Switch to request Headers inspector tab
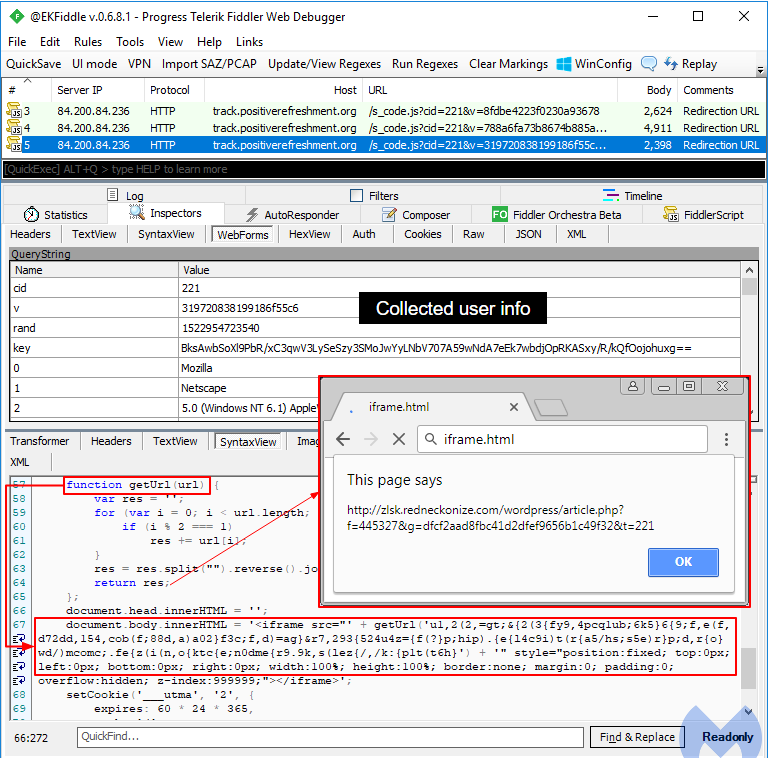The image size is (769, 758). click(x=30, y=234)
